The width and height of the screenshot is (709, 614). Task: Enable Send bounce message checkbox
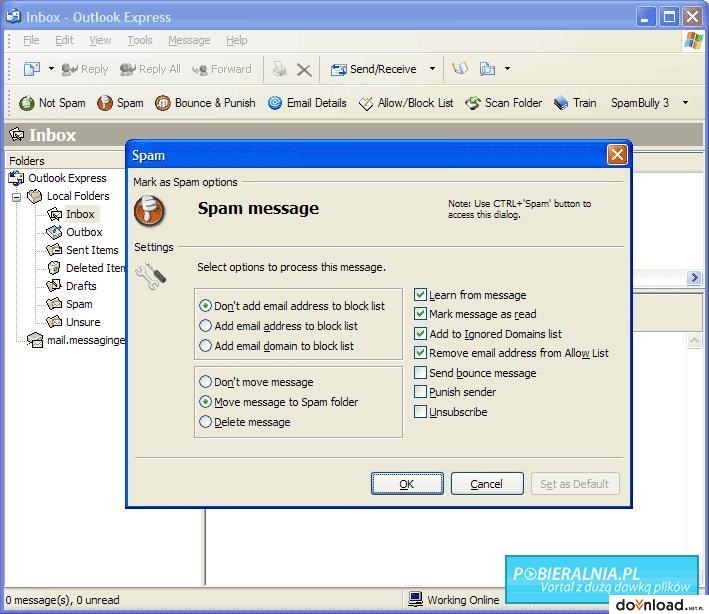tap(420, 373)
